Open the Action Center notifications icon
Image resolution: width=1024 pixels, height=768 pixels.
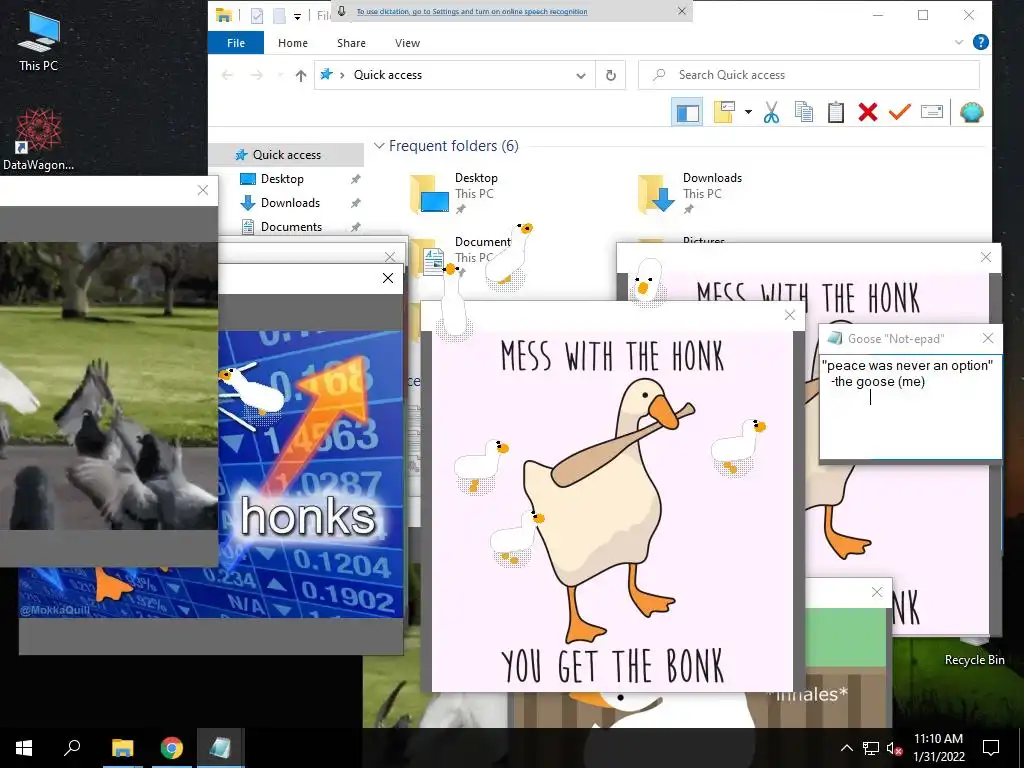(991, 748)
